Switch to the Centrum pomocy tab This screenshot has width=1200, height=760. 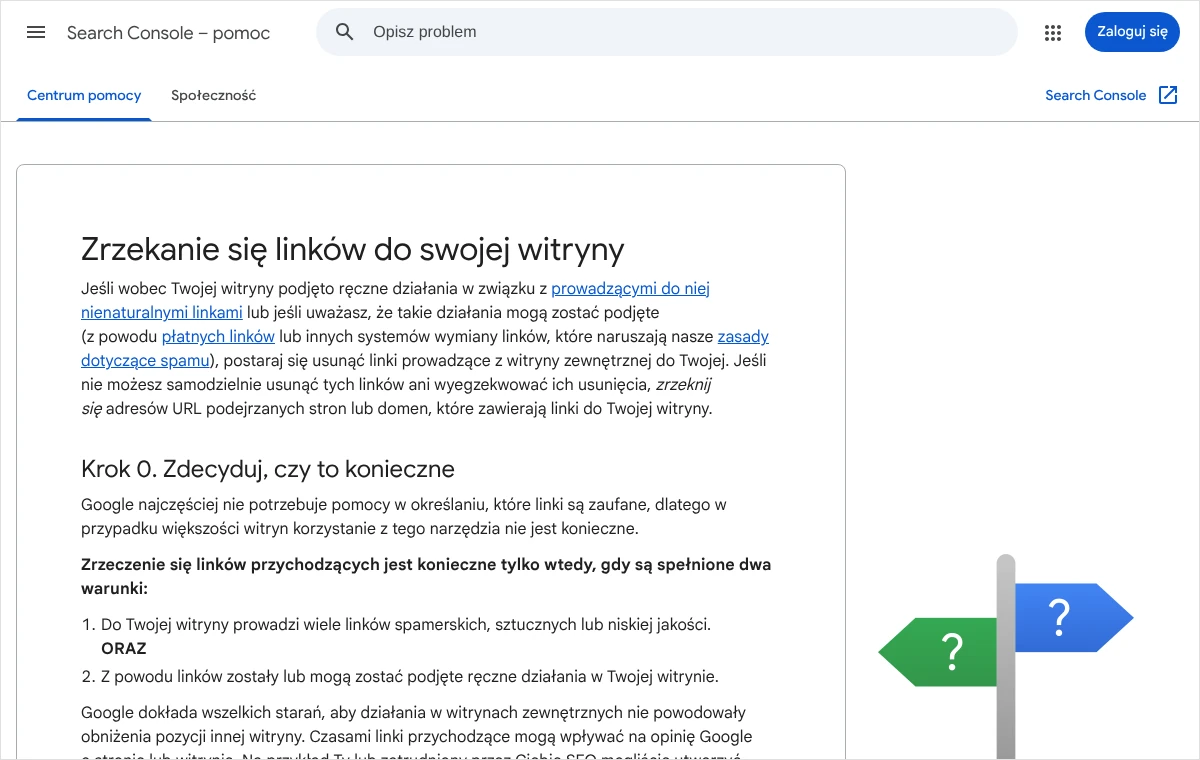tap(84, 96)
